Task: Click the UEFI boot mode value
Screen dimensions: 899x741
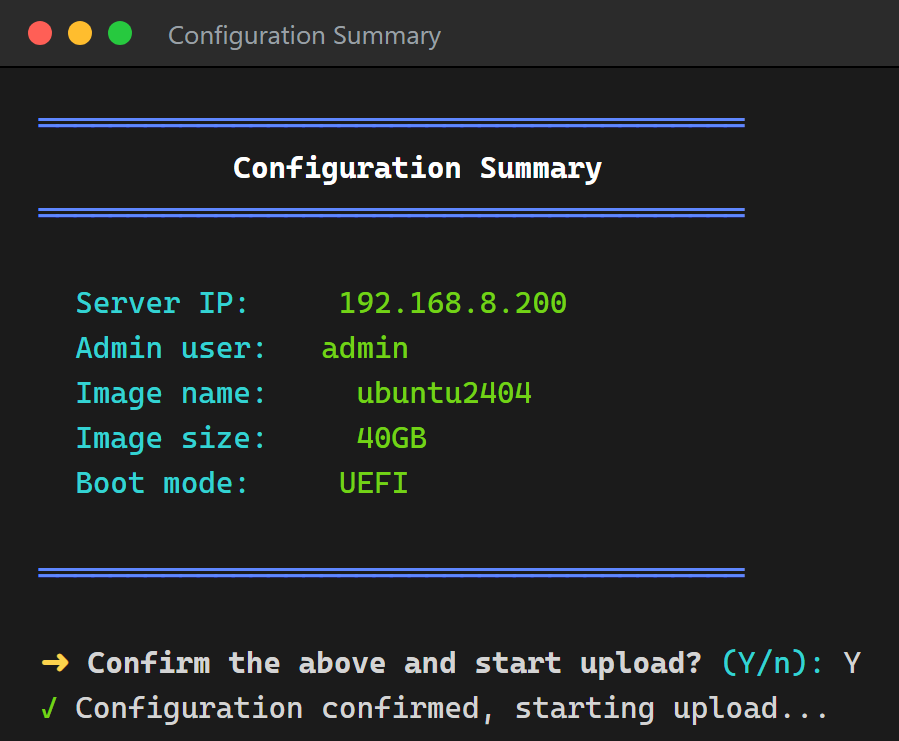Action: (x=374, y=483)
